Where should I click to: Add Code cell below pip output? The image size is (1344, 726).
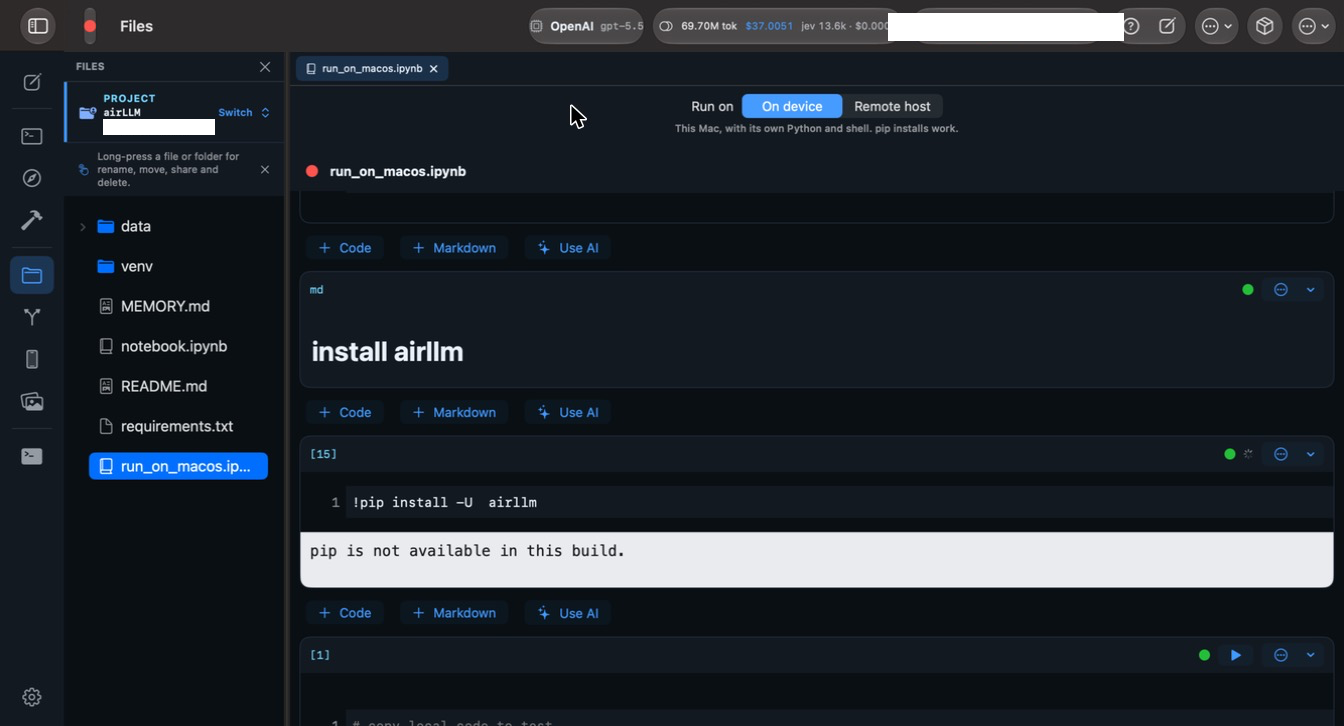point(345,613)
